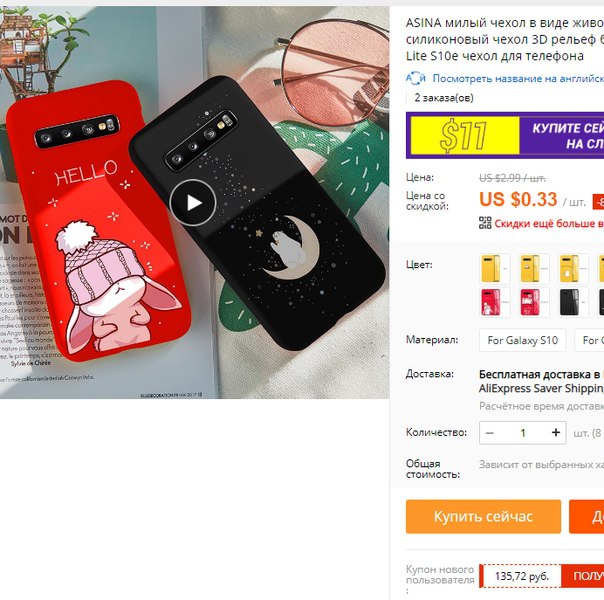Screen dimensions: 604x600
Task: Select third yellow case with bear thumbnail
Action: (573, 269)
